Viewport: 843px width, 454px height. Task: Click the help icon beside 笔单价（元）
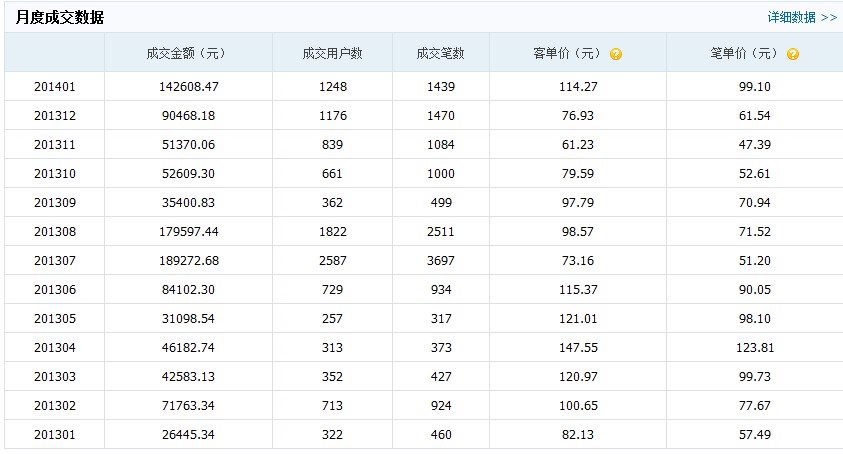(793, 54)
